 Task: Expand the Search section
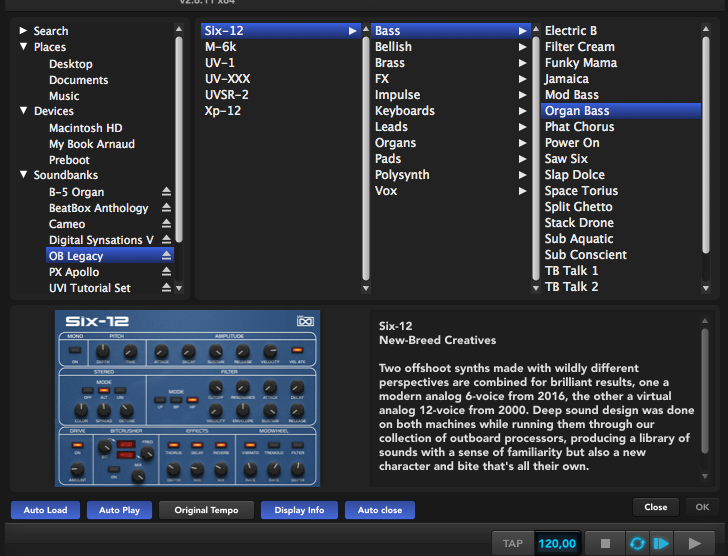(x=23, y=31)
